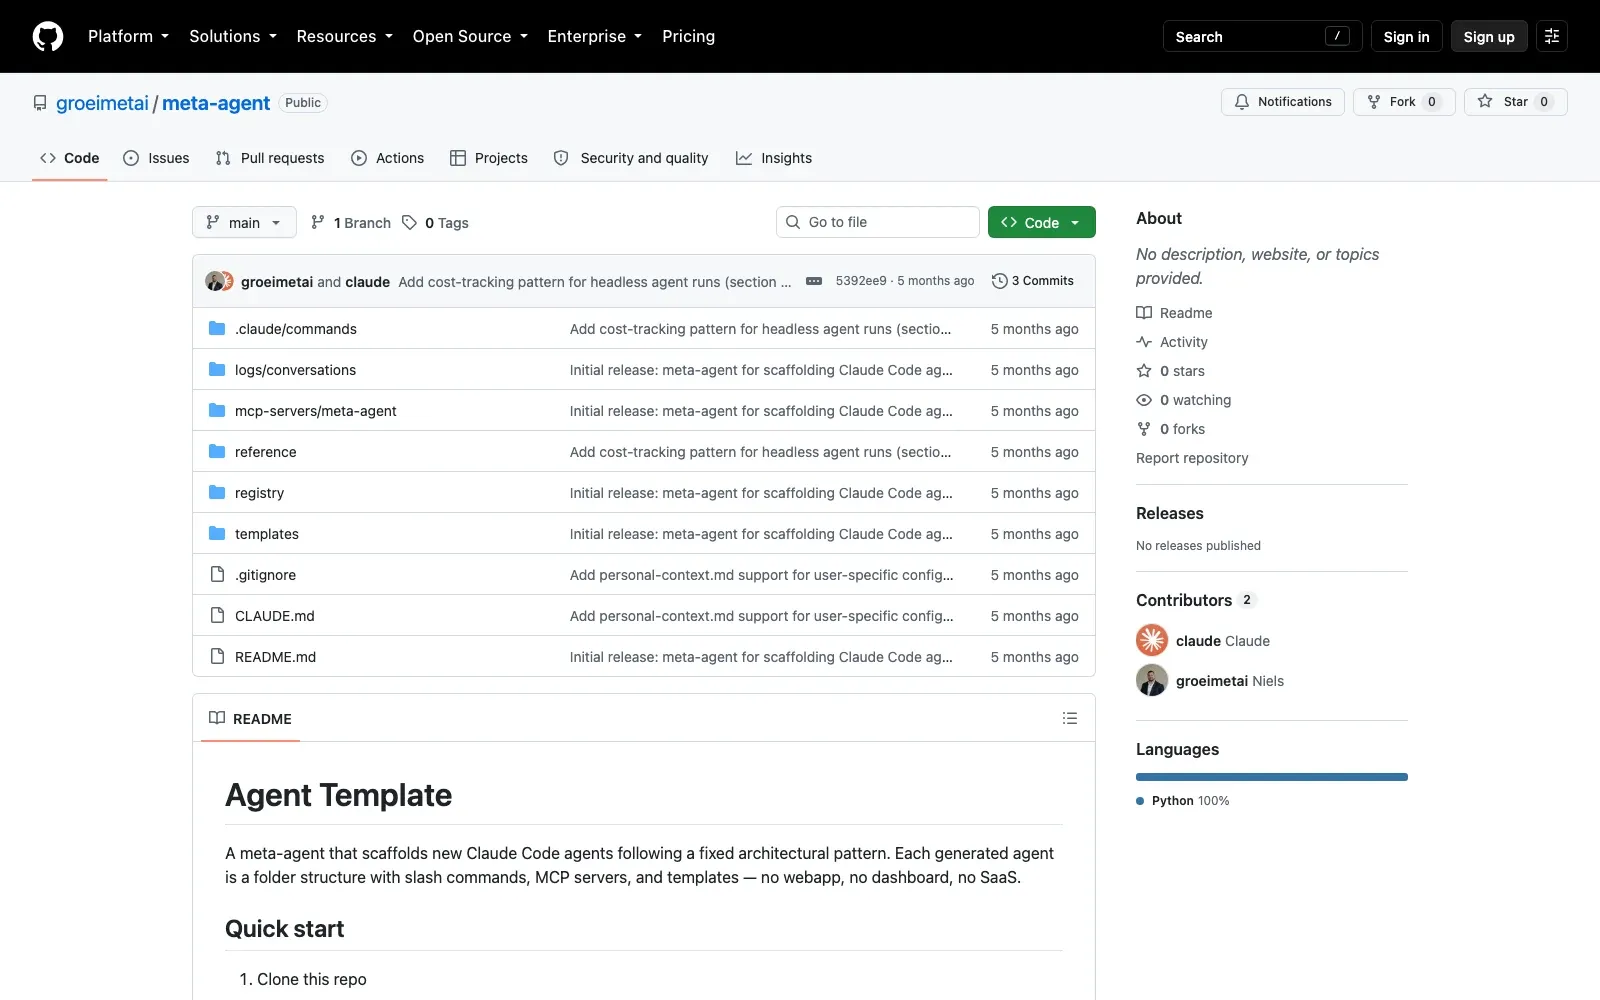Image resolution: width=1600 pixels, height=1000 pixels.
Task: Switch to the Pull requests tab
Action: pyautogui.click(x=270, y=158)
